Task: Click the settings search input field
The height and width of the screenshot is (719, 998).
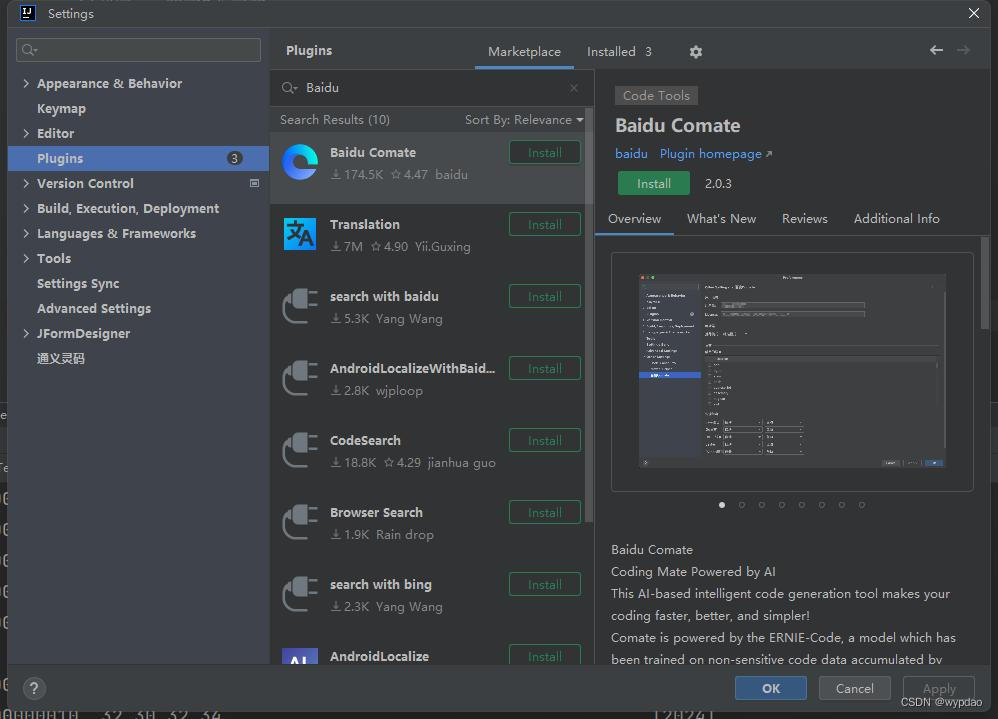Action: pos(138,50)
